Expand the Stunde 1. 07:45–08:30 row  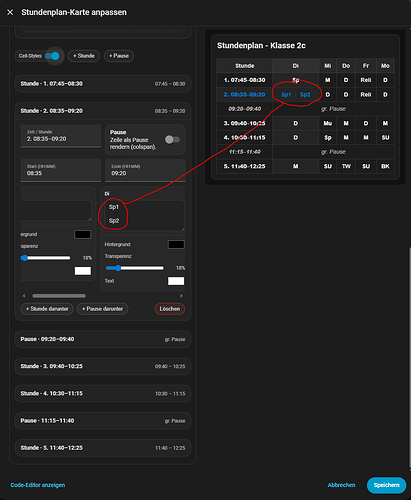pos(103,84)
